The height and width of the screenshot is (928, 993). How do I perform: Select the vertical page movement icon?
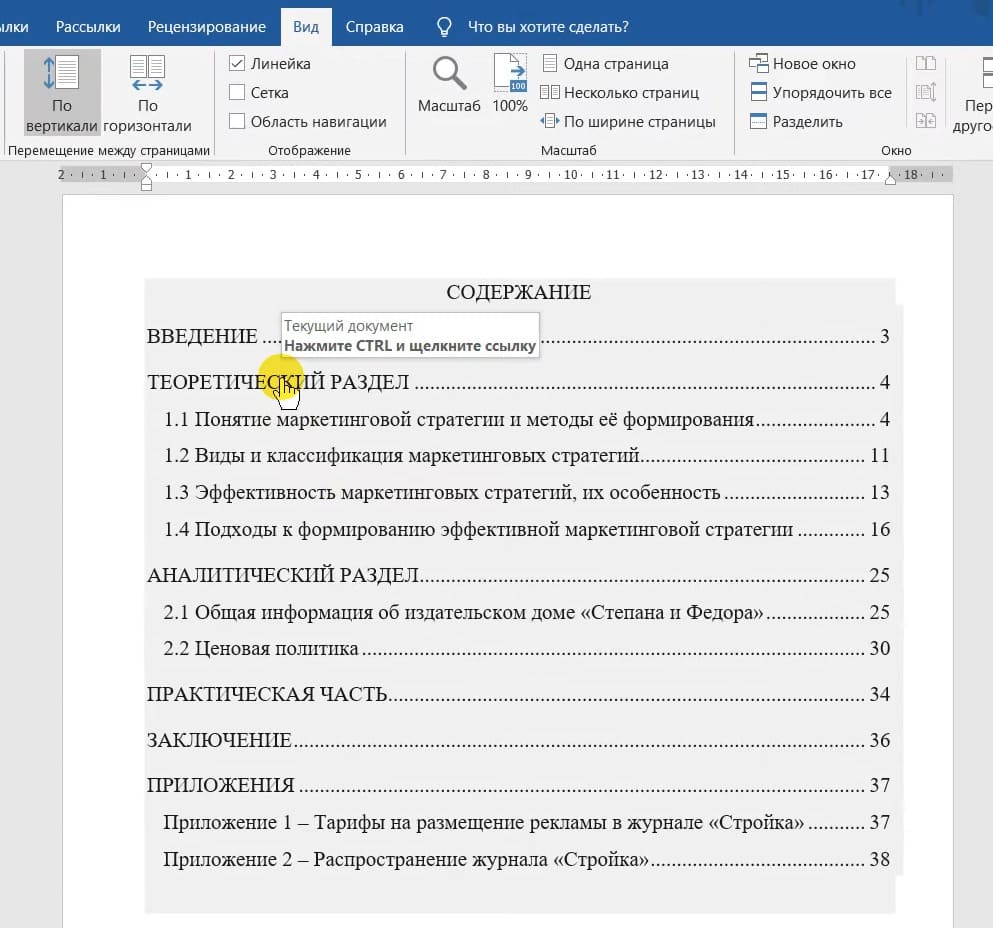tap(61, 92)
